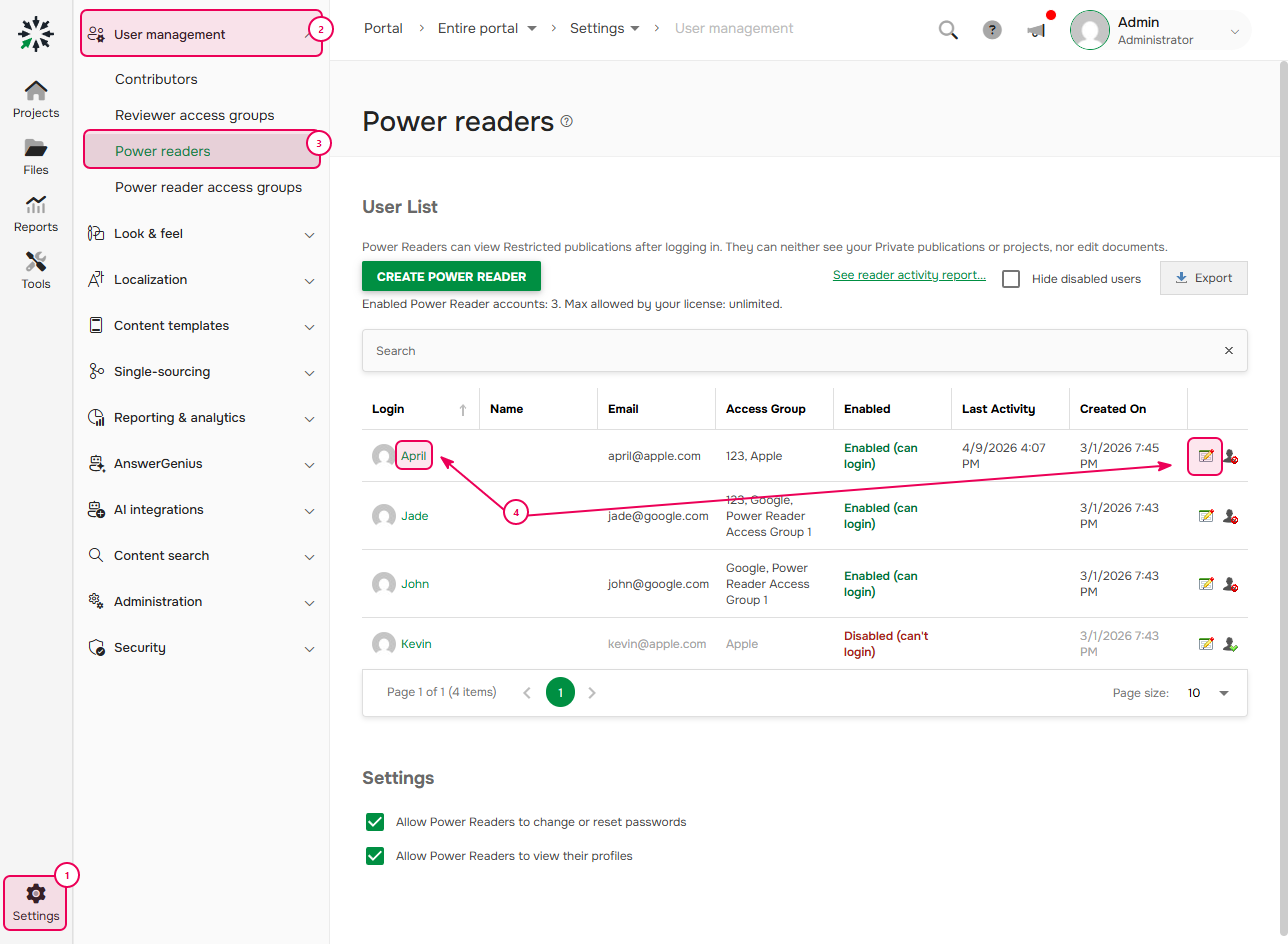This screenshot has width=1288, height=944.
Task: Click John's avatar in user list
Action: [383, 584]
